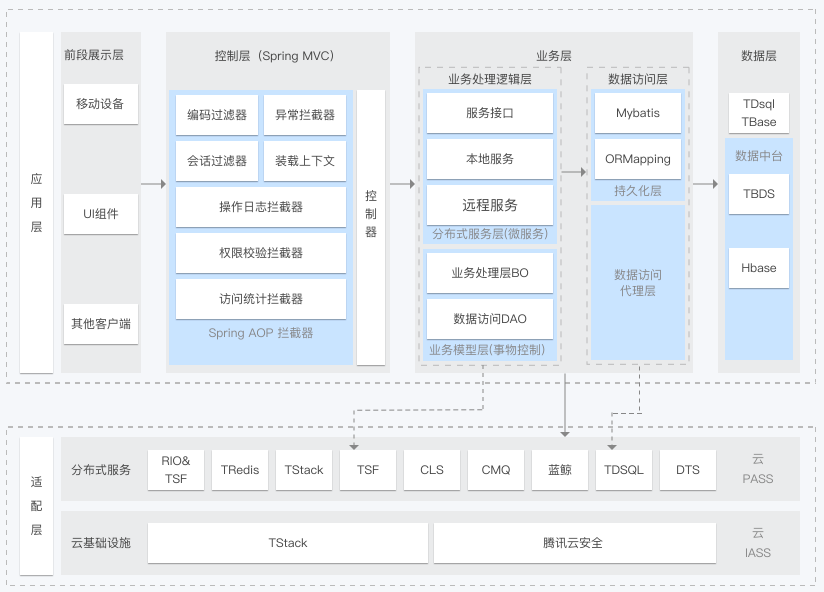Screen dimensions: 824x592
Task: Select the 移动设备 block
Action: [99, 103]
